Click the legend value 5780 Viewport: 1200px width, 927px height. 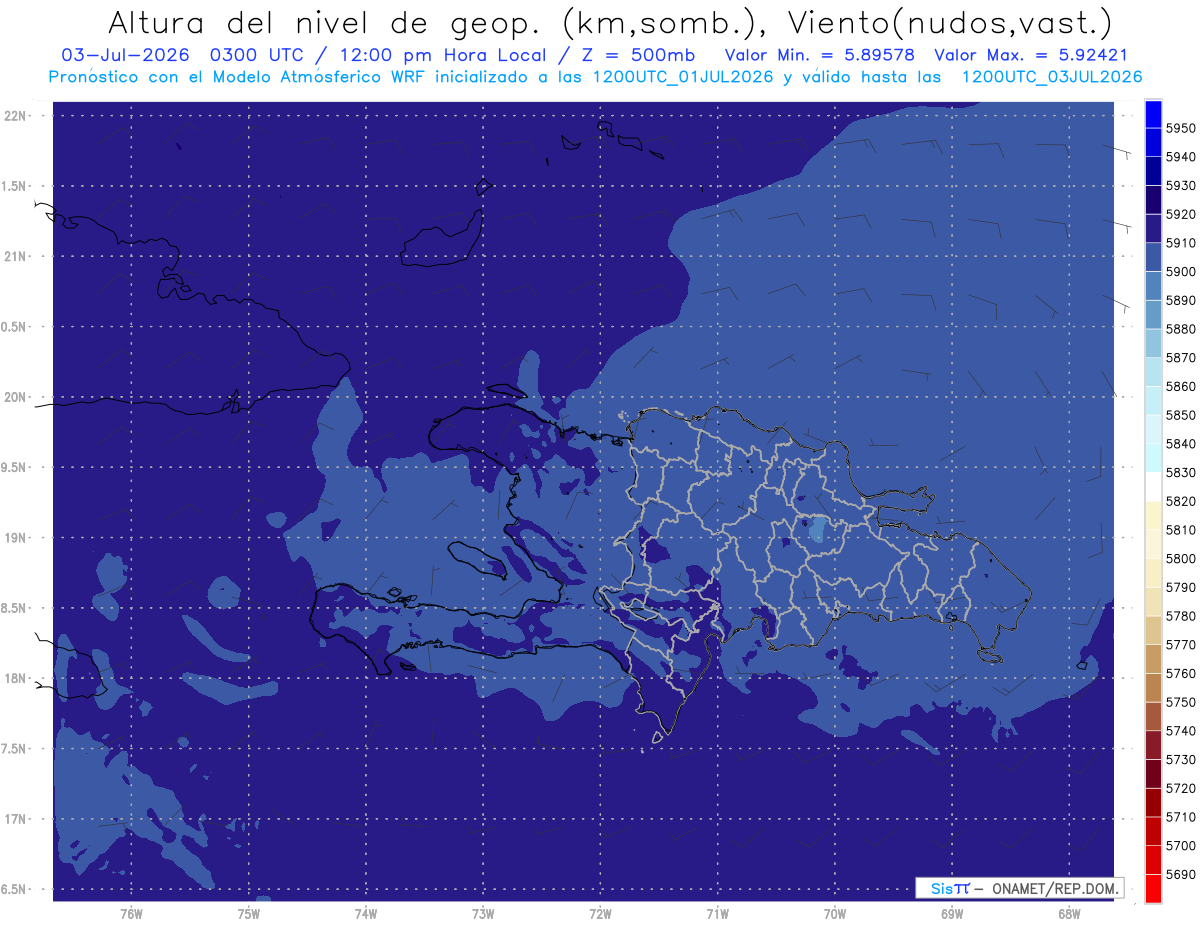pos(1180,616)
